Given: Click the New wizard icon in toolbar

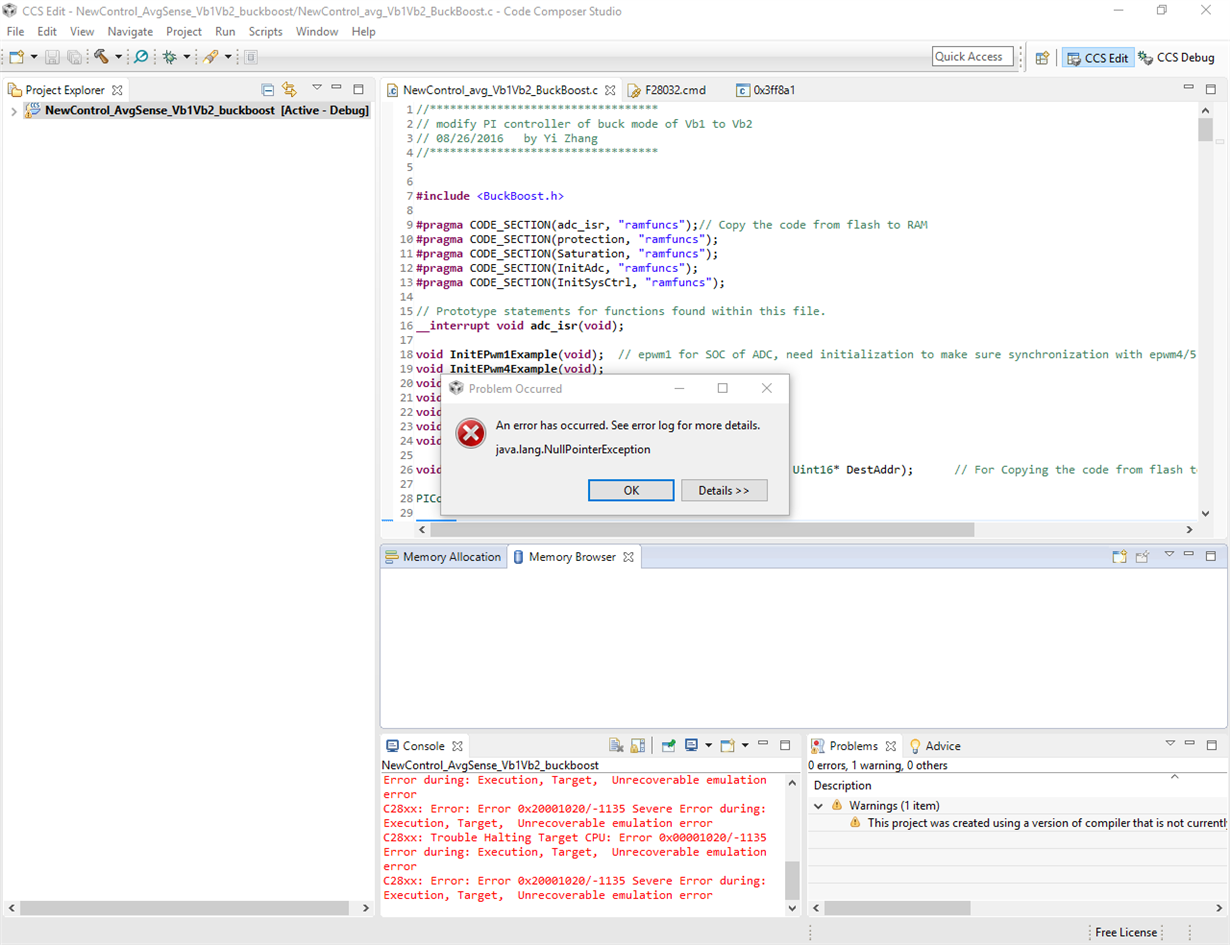Looking at the screenshot, I should pyautogui.click(x=16, y=57).
